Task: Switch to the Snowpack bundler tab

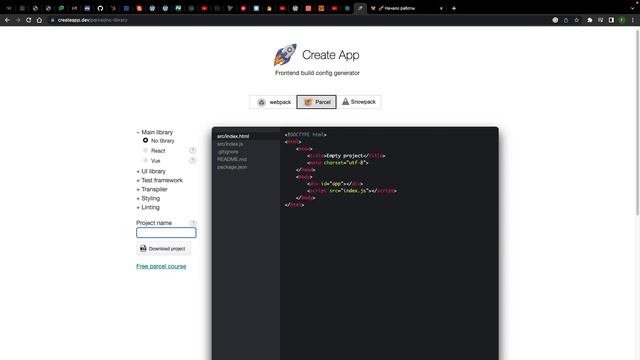Action: click(359, 102)
